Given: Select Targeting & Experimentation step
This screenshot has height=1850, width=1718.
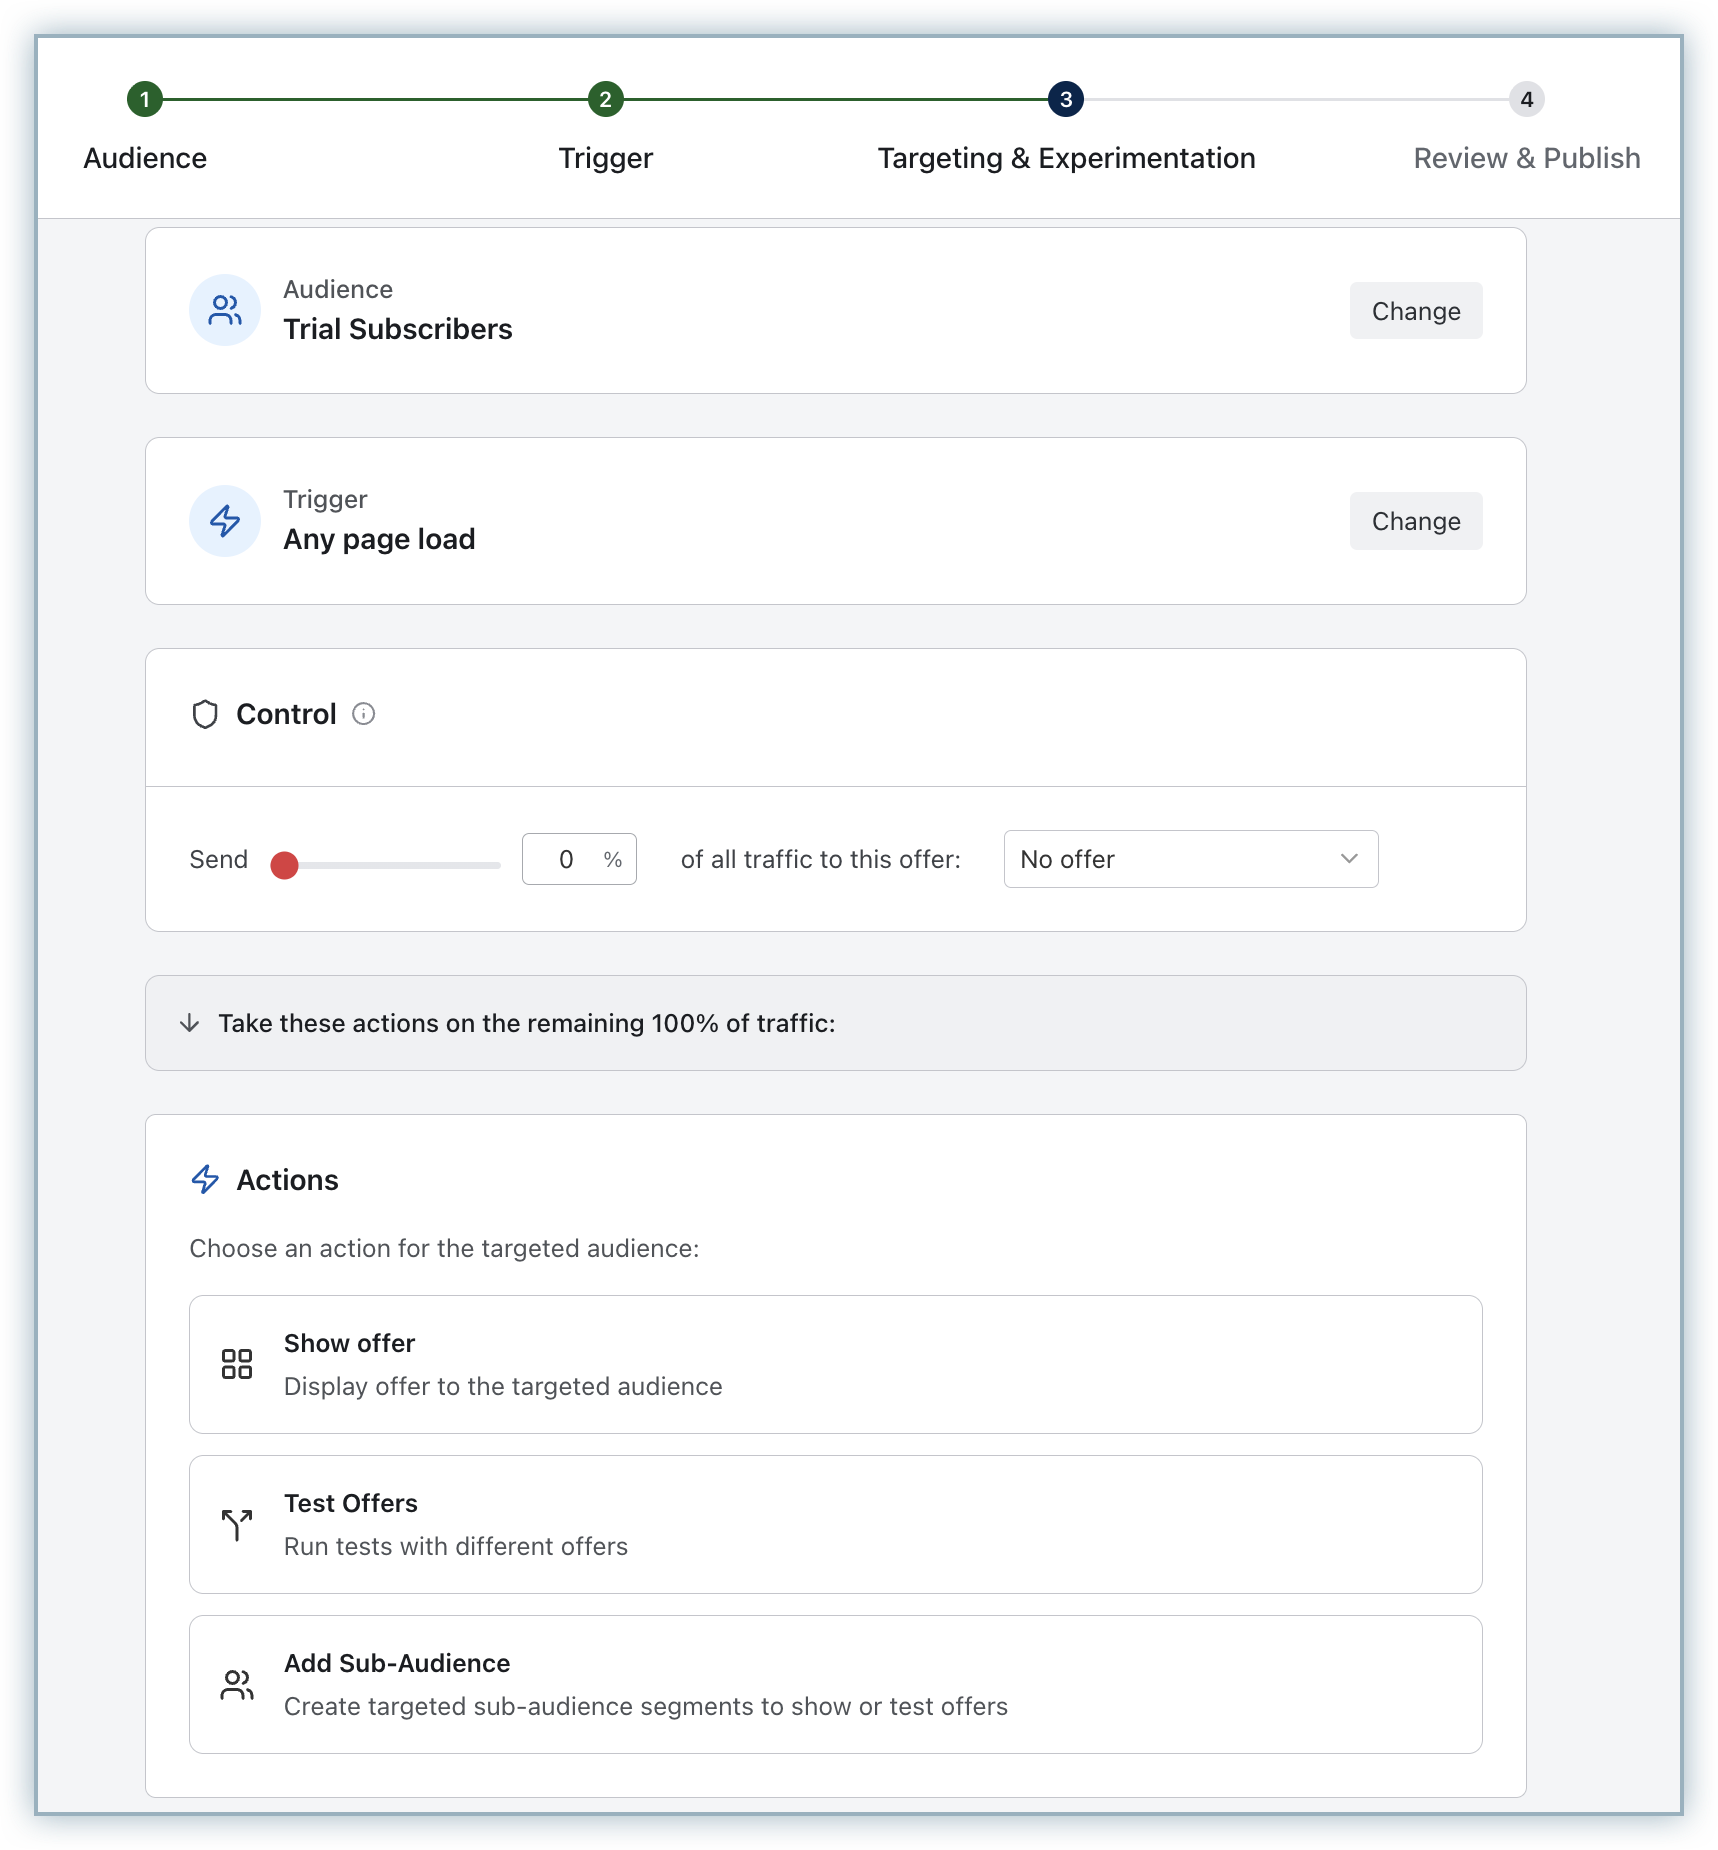Looking at the screenshot, I should [x=1066, y=99].
